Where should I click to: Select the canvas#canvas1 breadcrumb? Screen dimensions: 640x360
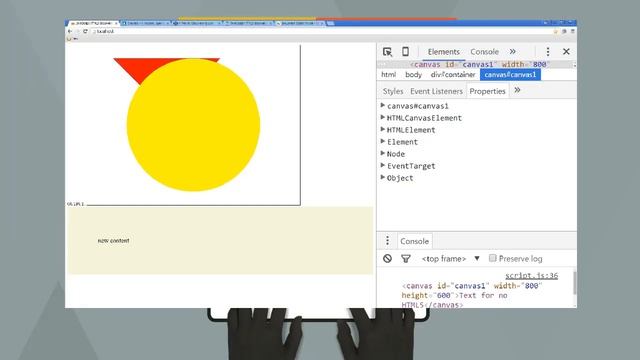[x=510, y=75]
